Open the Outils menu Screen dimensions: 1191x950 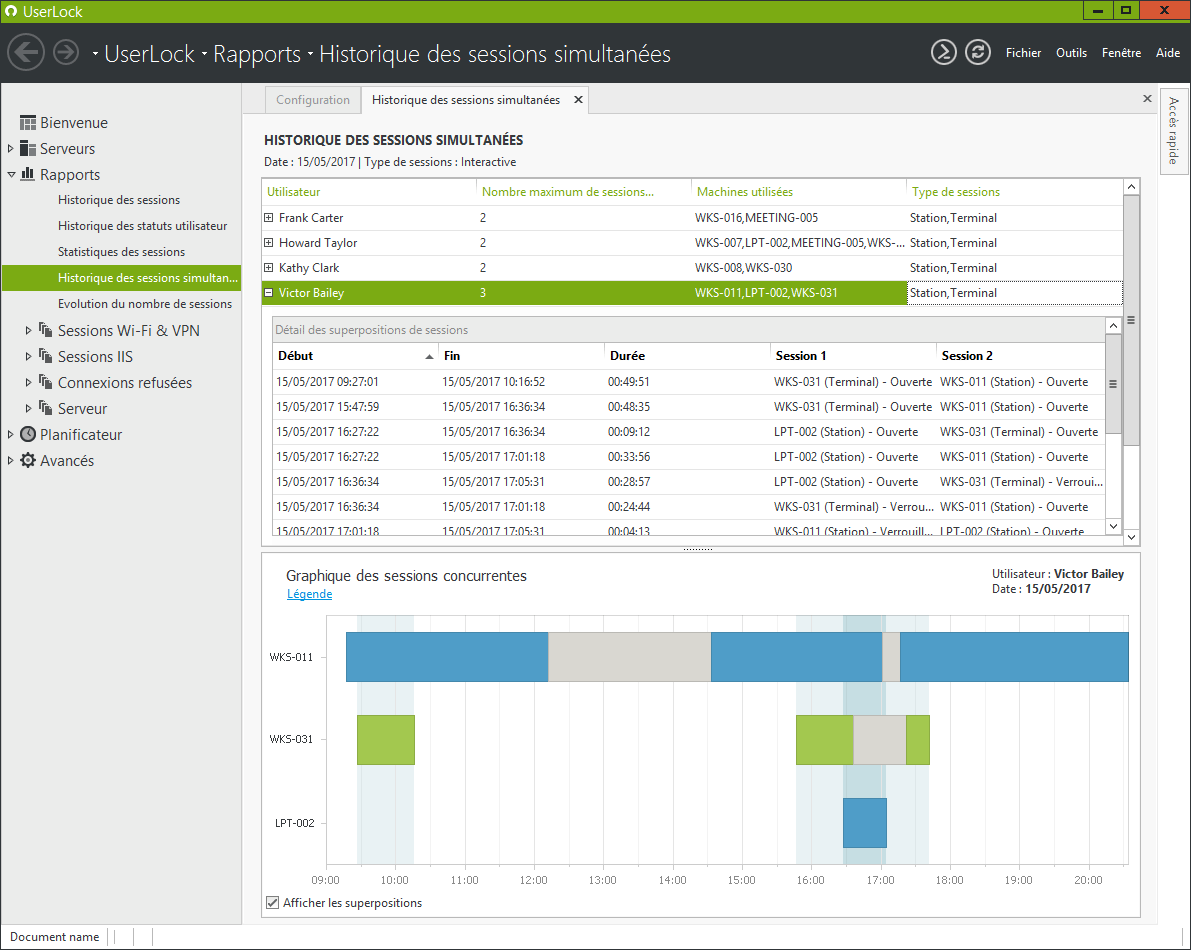1071,52
